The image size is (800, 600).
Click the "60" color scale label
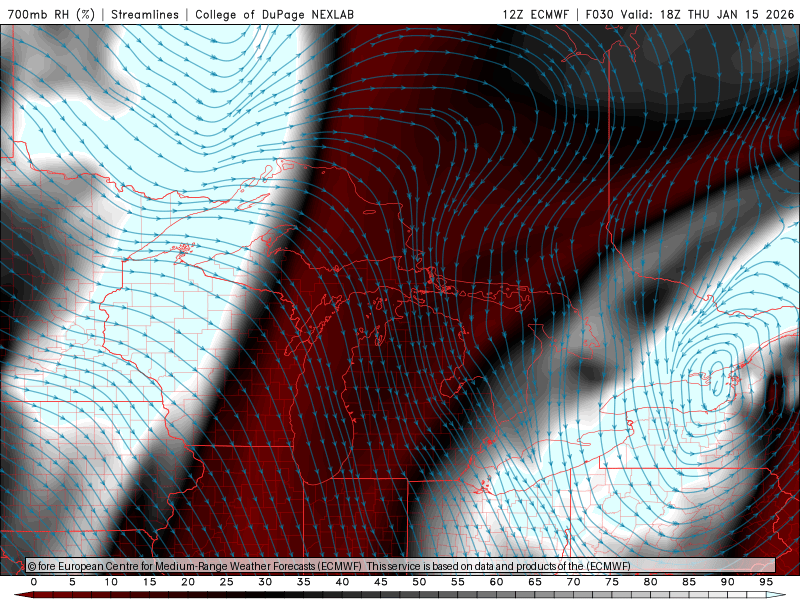coord(496,582)
